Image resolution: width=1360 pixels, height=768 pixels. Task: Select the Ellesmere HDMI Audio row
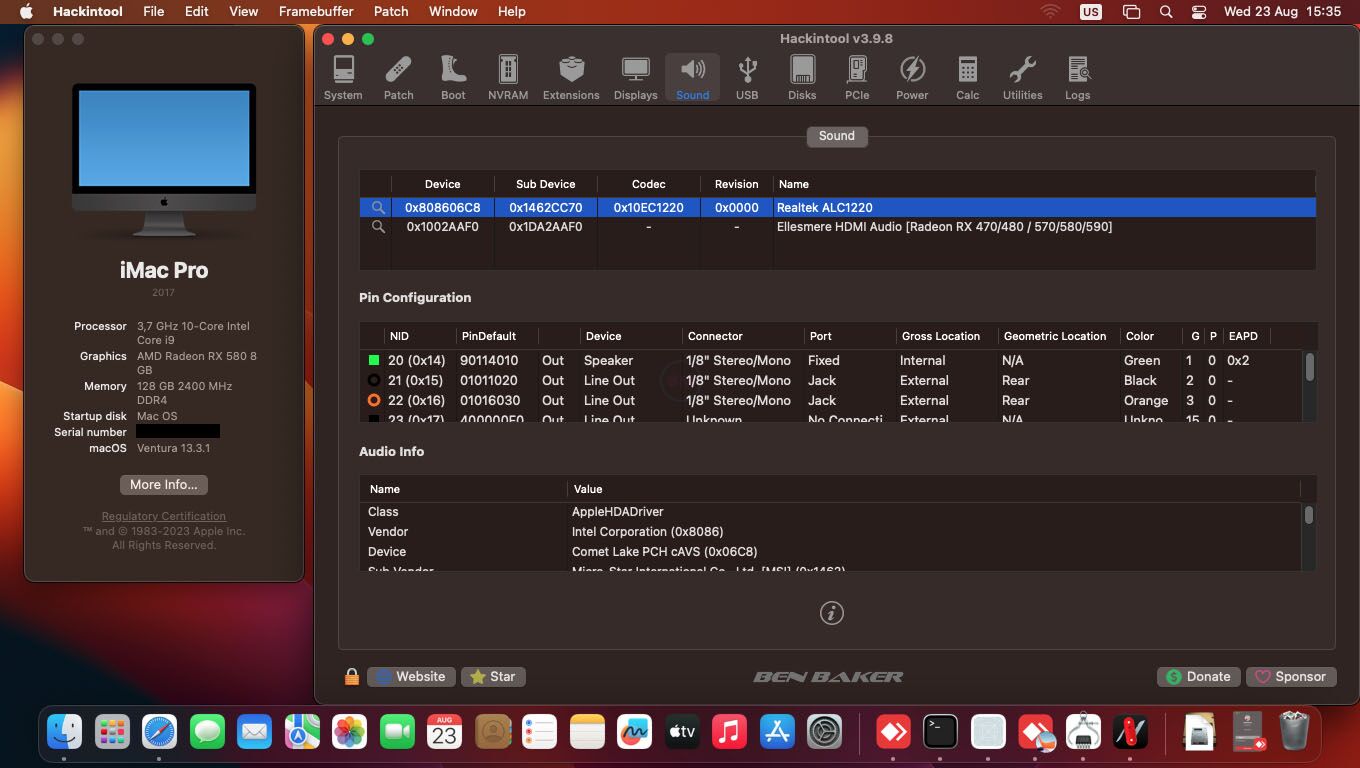[x=837, y=227]
